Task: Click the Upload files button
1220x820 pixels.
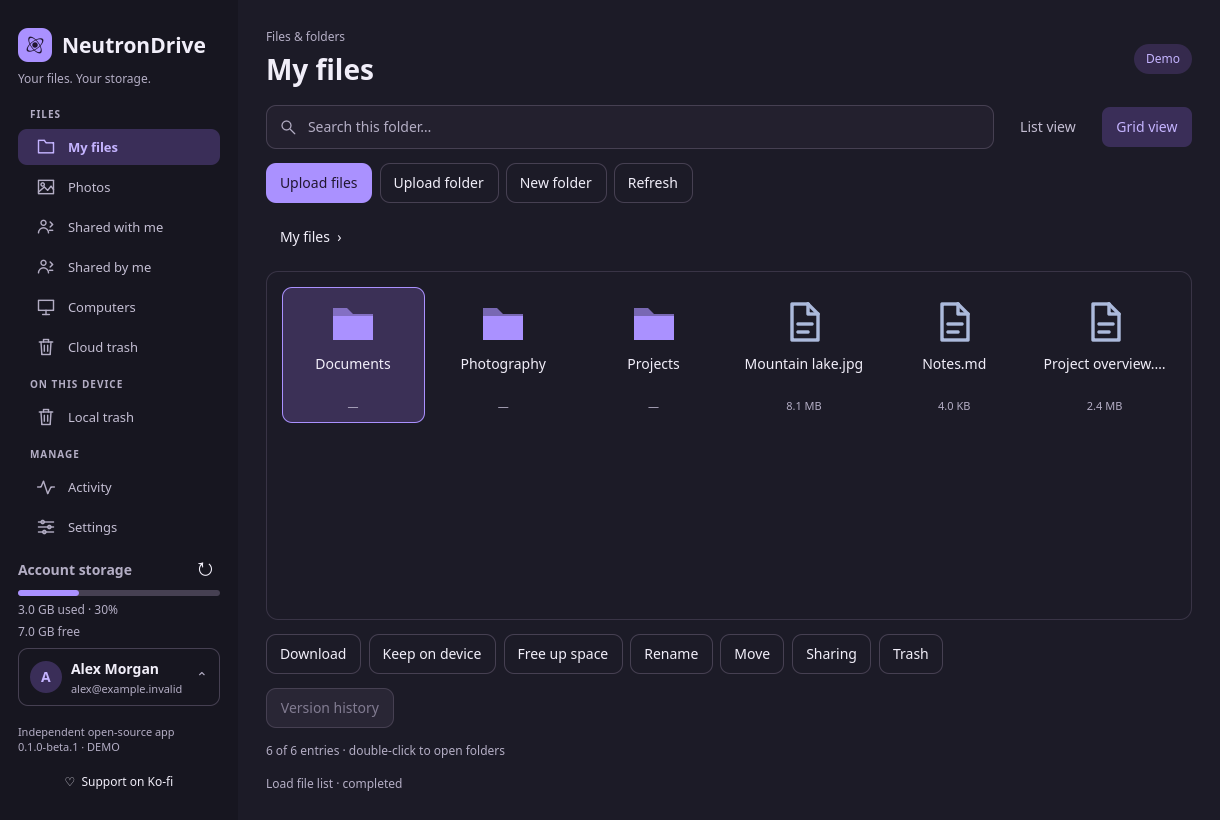Action: point(319,183)
